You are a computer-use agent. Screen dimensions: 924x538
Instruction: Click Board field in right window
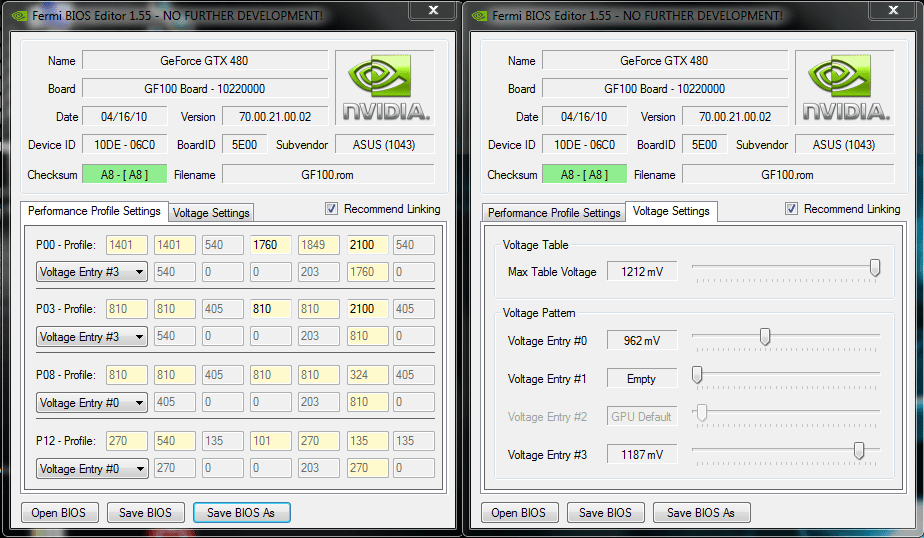tap(665, 88)
